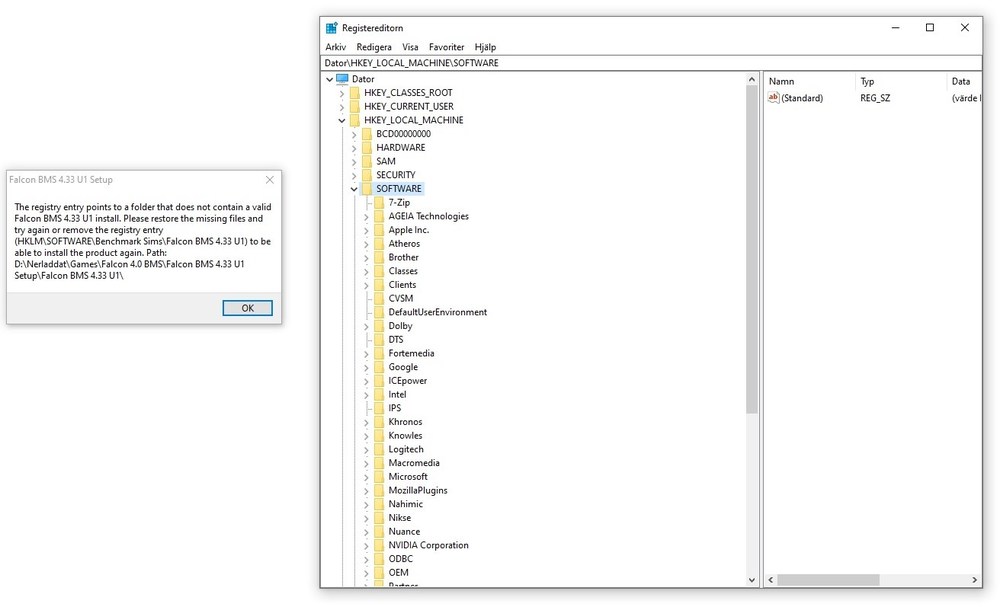Expand the HKEY_CLASSES_ROOT key

click(x=342, y=93)
